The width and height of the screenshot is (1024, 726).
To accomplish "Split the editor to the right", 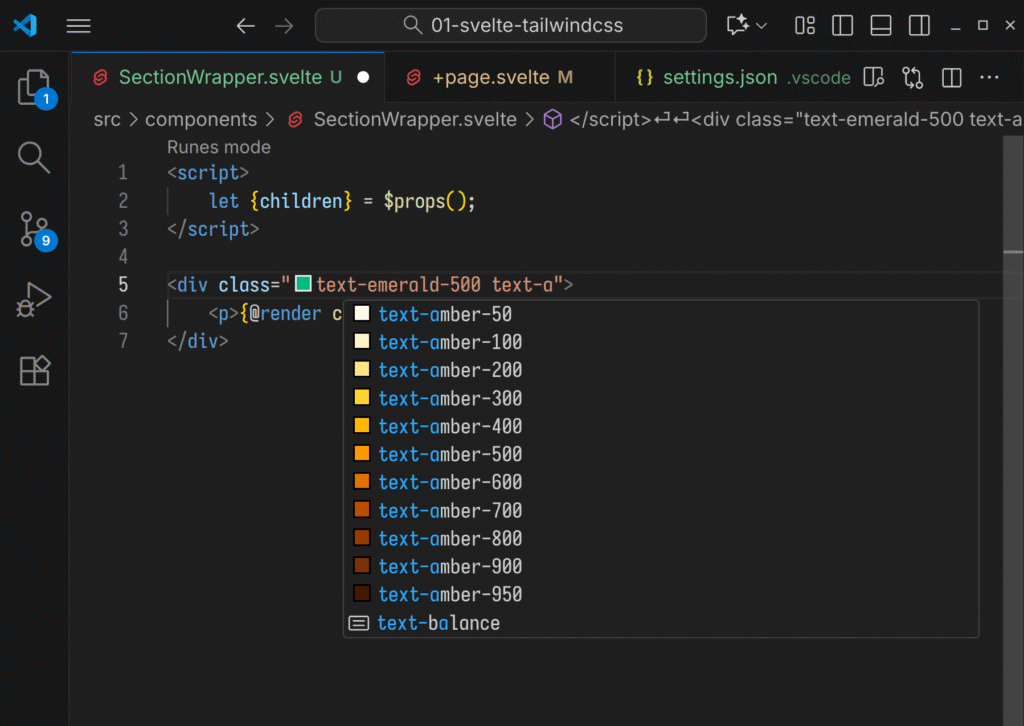I will [952, 77].
